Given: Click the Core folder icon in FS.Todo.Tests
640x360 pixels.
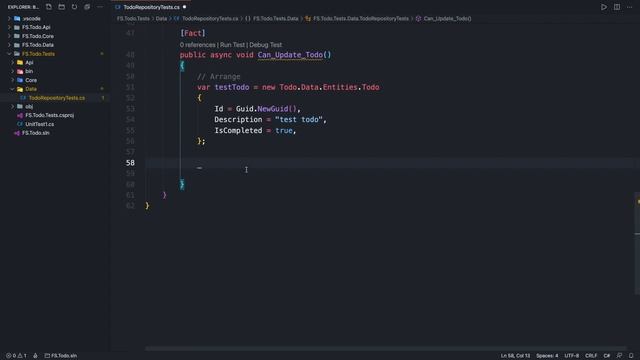Looking at the screenshot, I should tap(20, 80).
